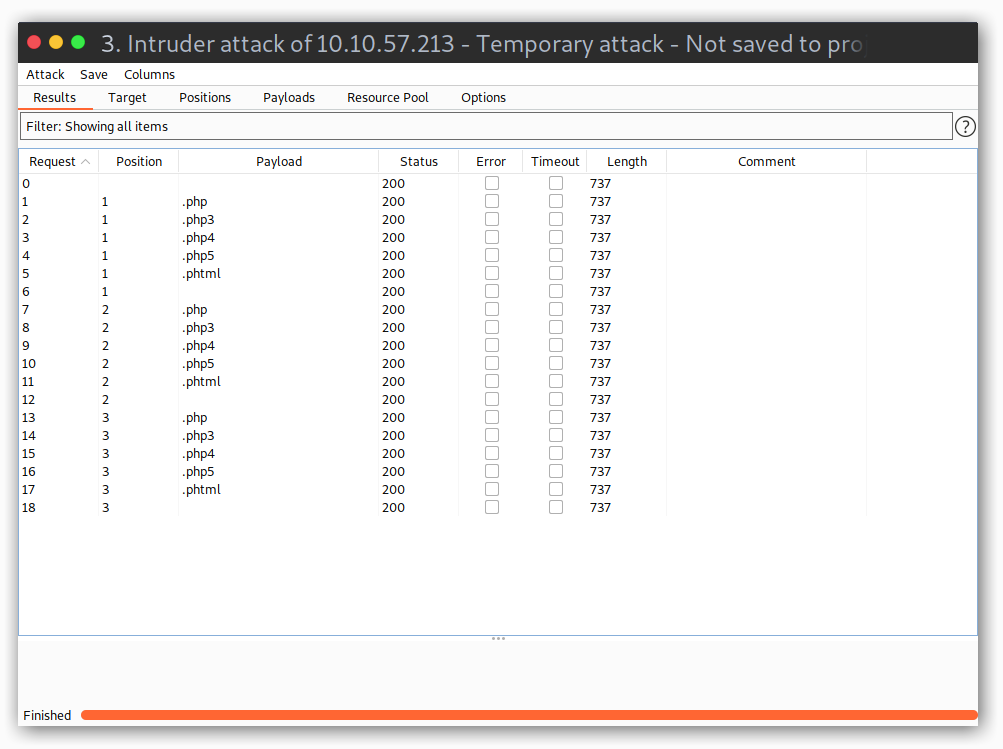Open the Columns menu
Screen dimensions: 1003x749
[x=149, y=74]
